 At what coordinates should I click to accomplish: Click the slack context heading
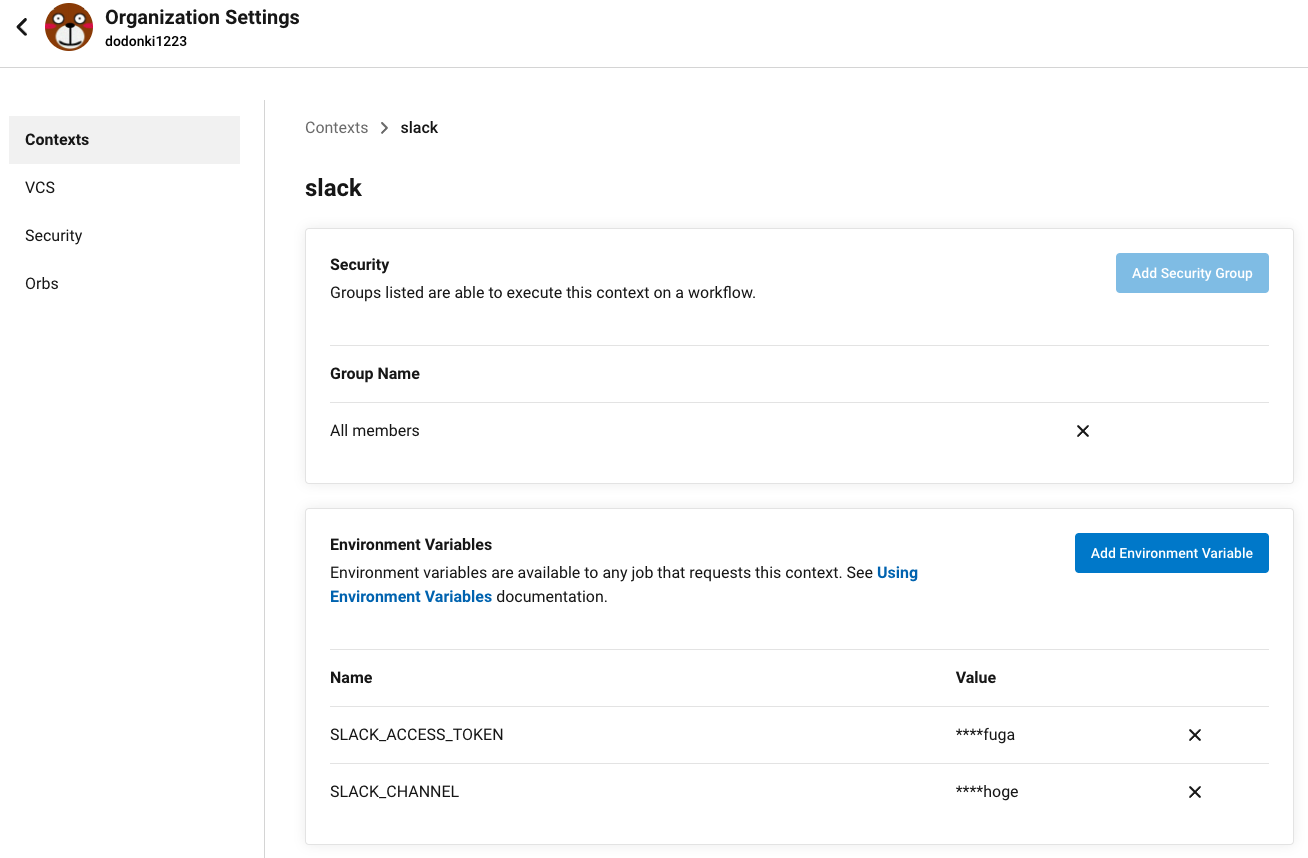pyautogui.click(x=333, y=188)
